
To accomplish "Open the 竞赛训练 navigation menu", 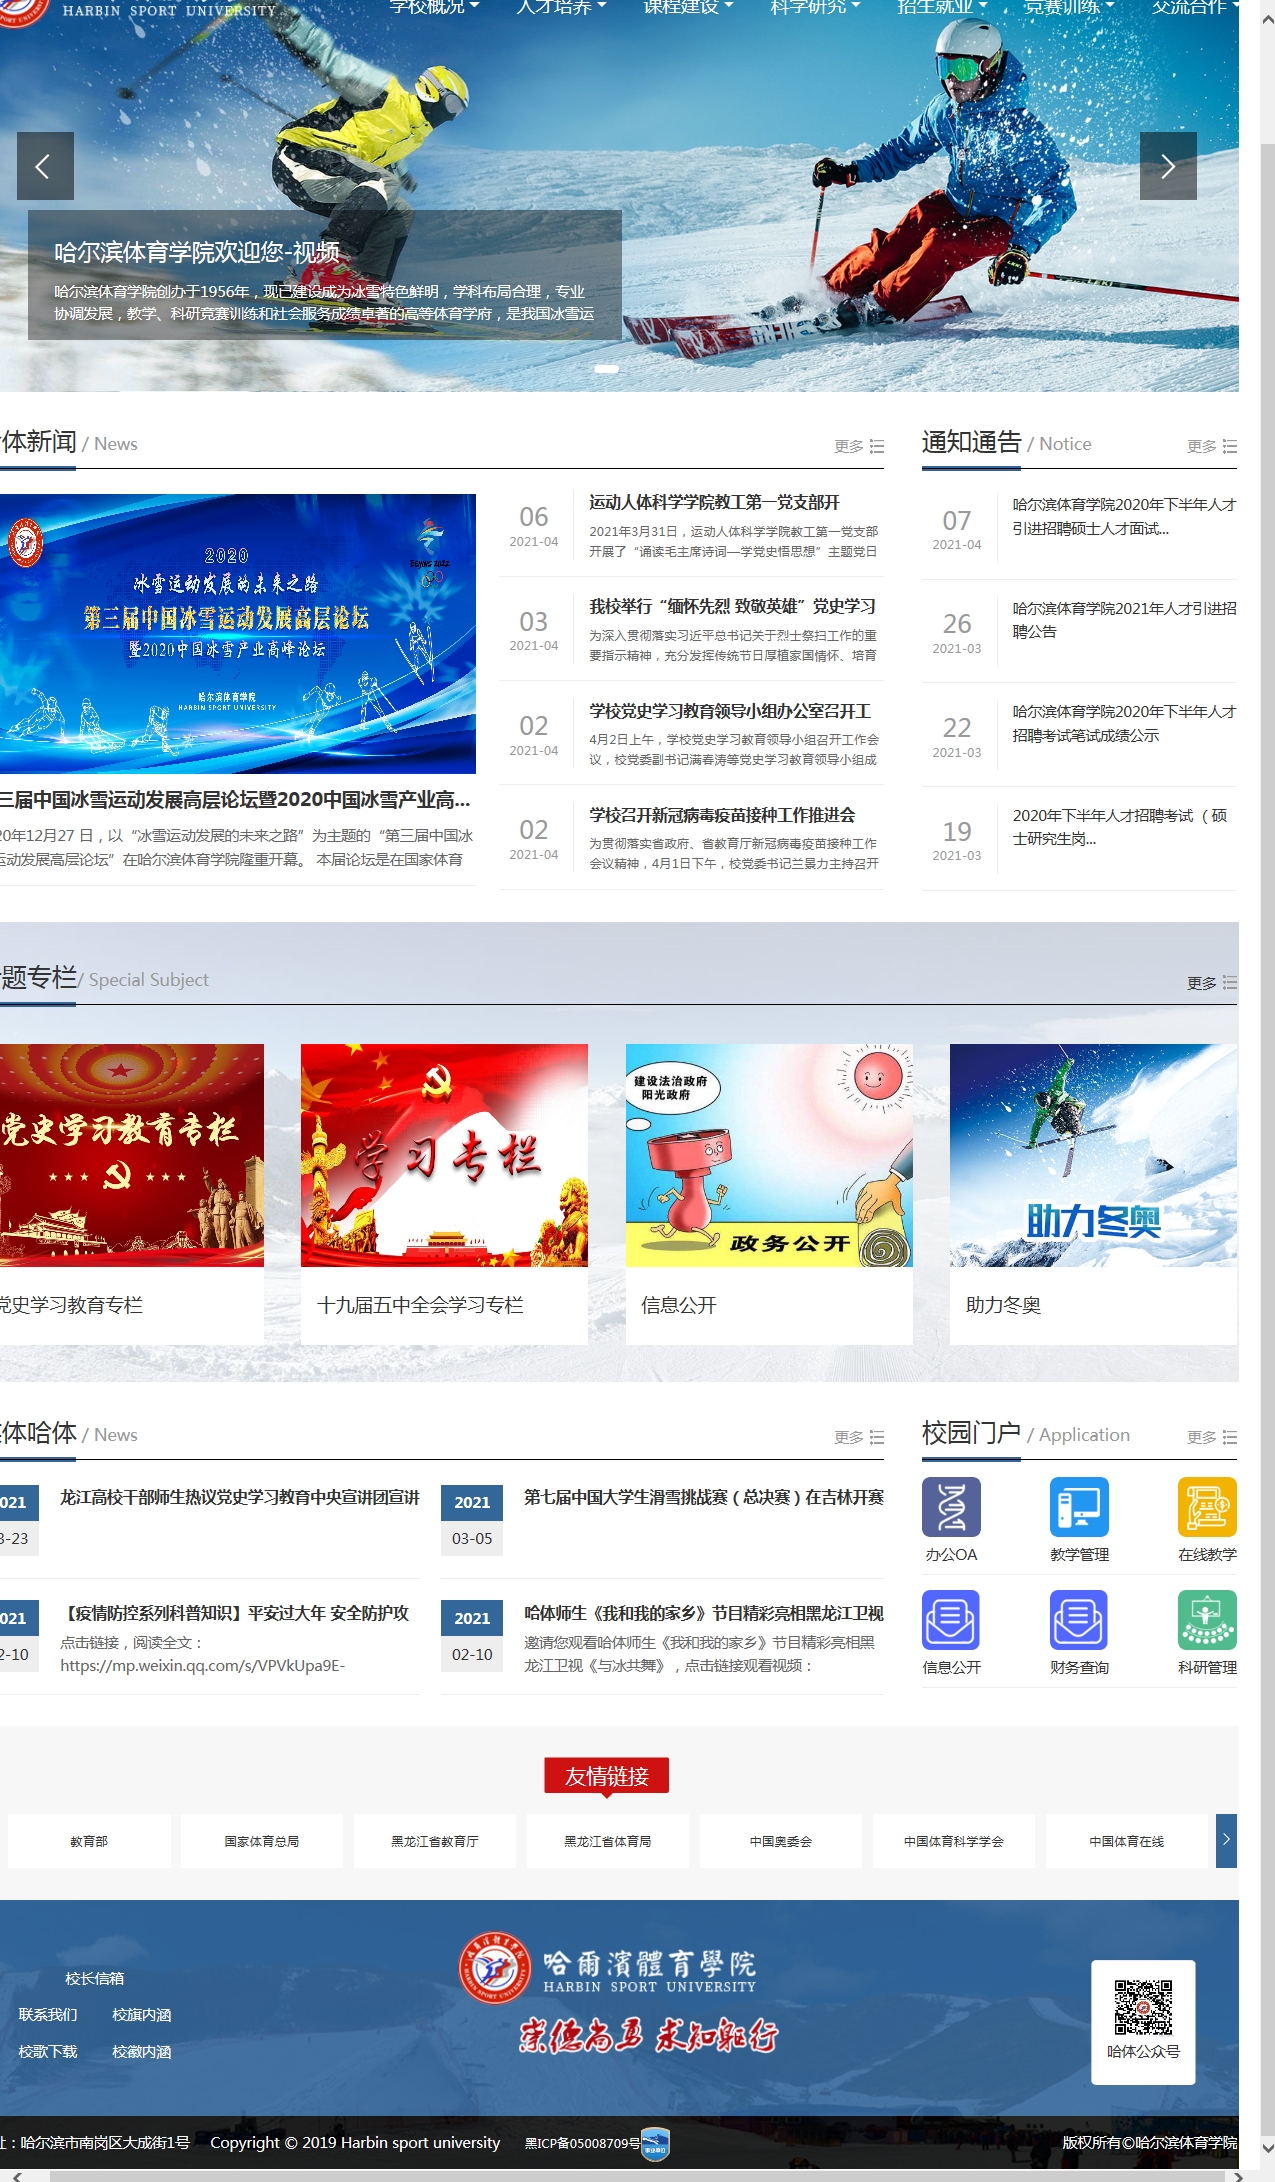I will tap(1069, 8).
